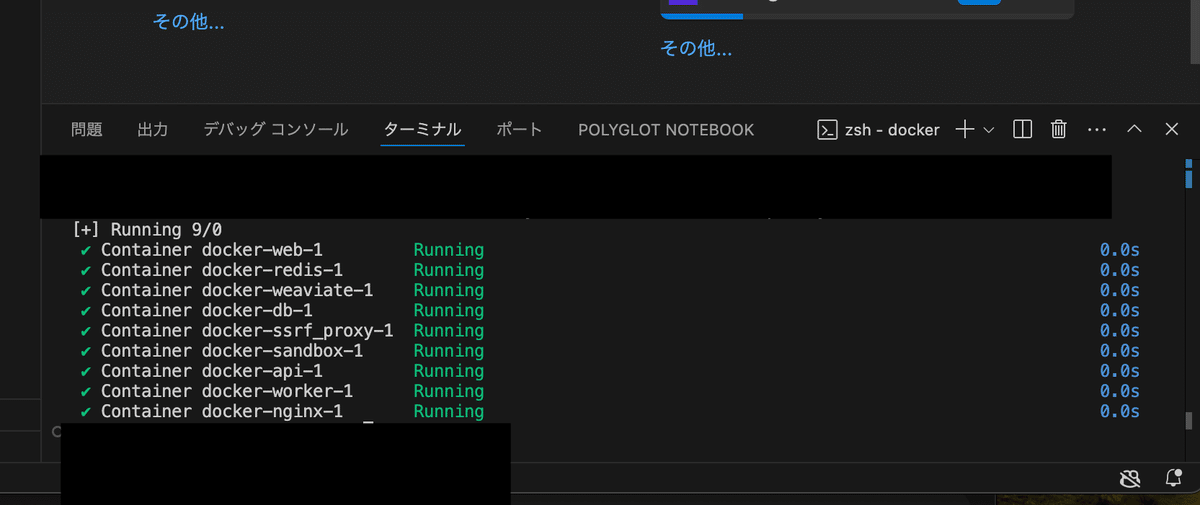
Task: Switch to the 出力 tab
Action: click(x=153, y=130)
